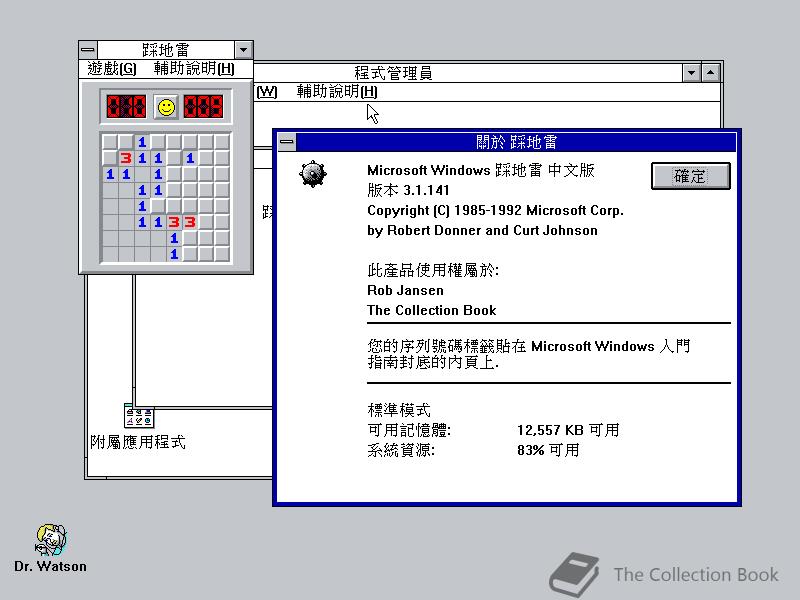Image resolution: width=800 pixels, height=600 pixels.
Task: Open the 遊戲(G) menu in Minesweeper
Action: point(112,68)
